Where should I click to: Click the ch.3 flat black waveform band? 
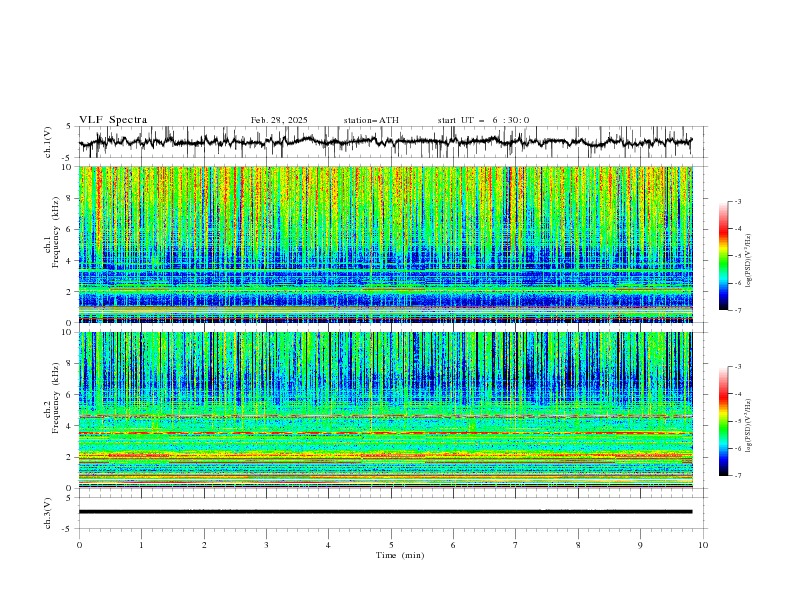coord(385,512)
